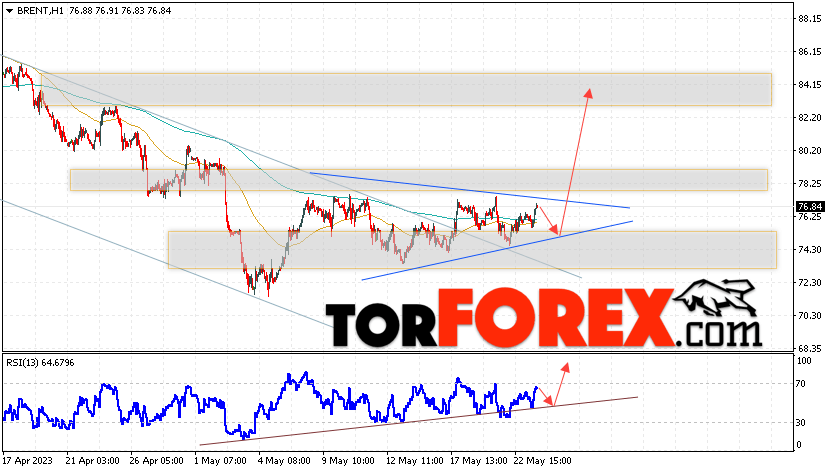The image size is (833, 472).
Task: Click the RSI 0 level label
Action: pyautogui.click(x=800, y=445)
